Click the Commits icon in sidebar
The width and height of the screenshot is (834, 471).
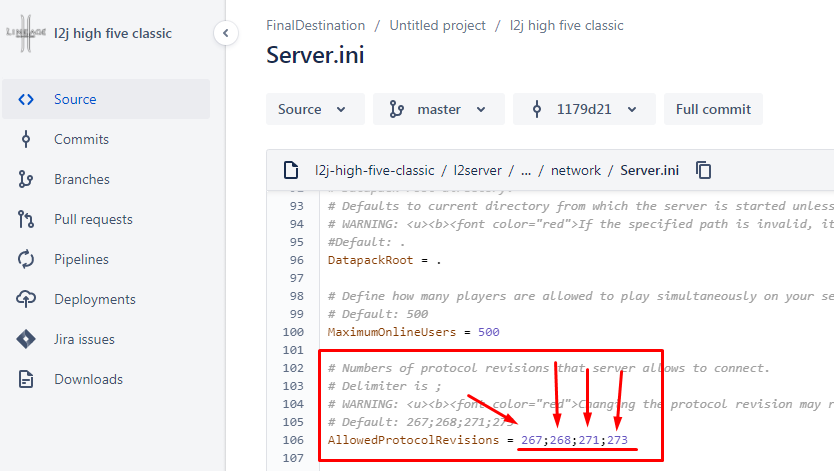[27, 139]
